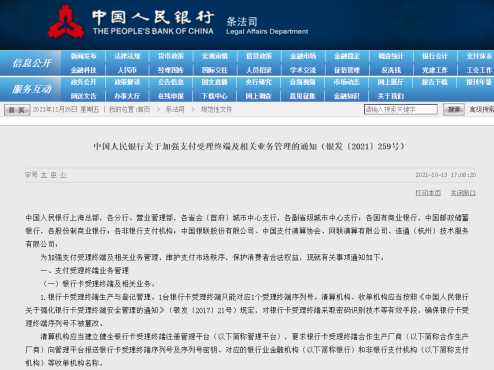Open the 货币政策 navigation item
The height and width of the screenshot is (370, 494).
(x=171, y=56)
